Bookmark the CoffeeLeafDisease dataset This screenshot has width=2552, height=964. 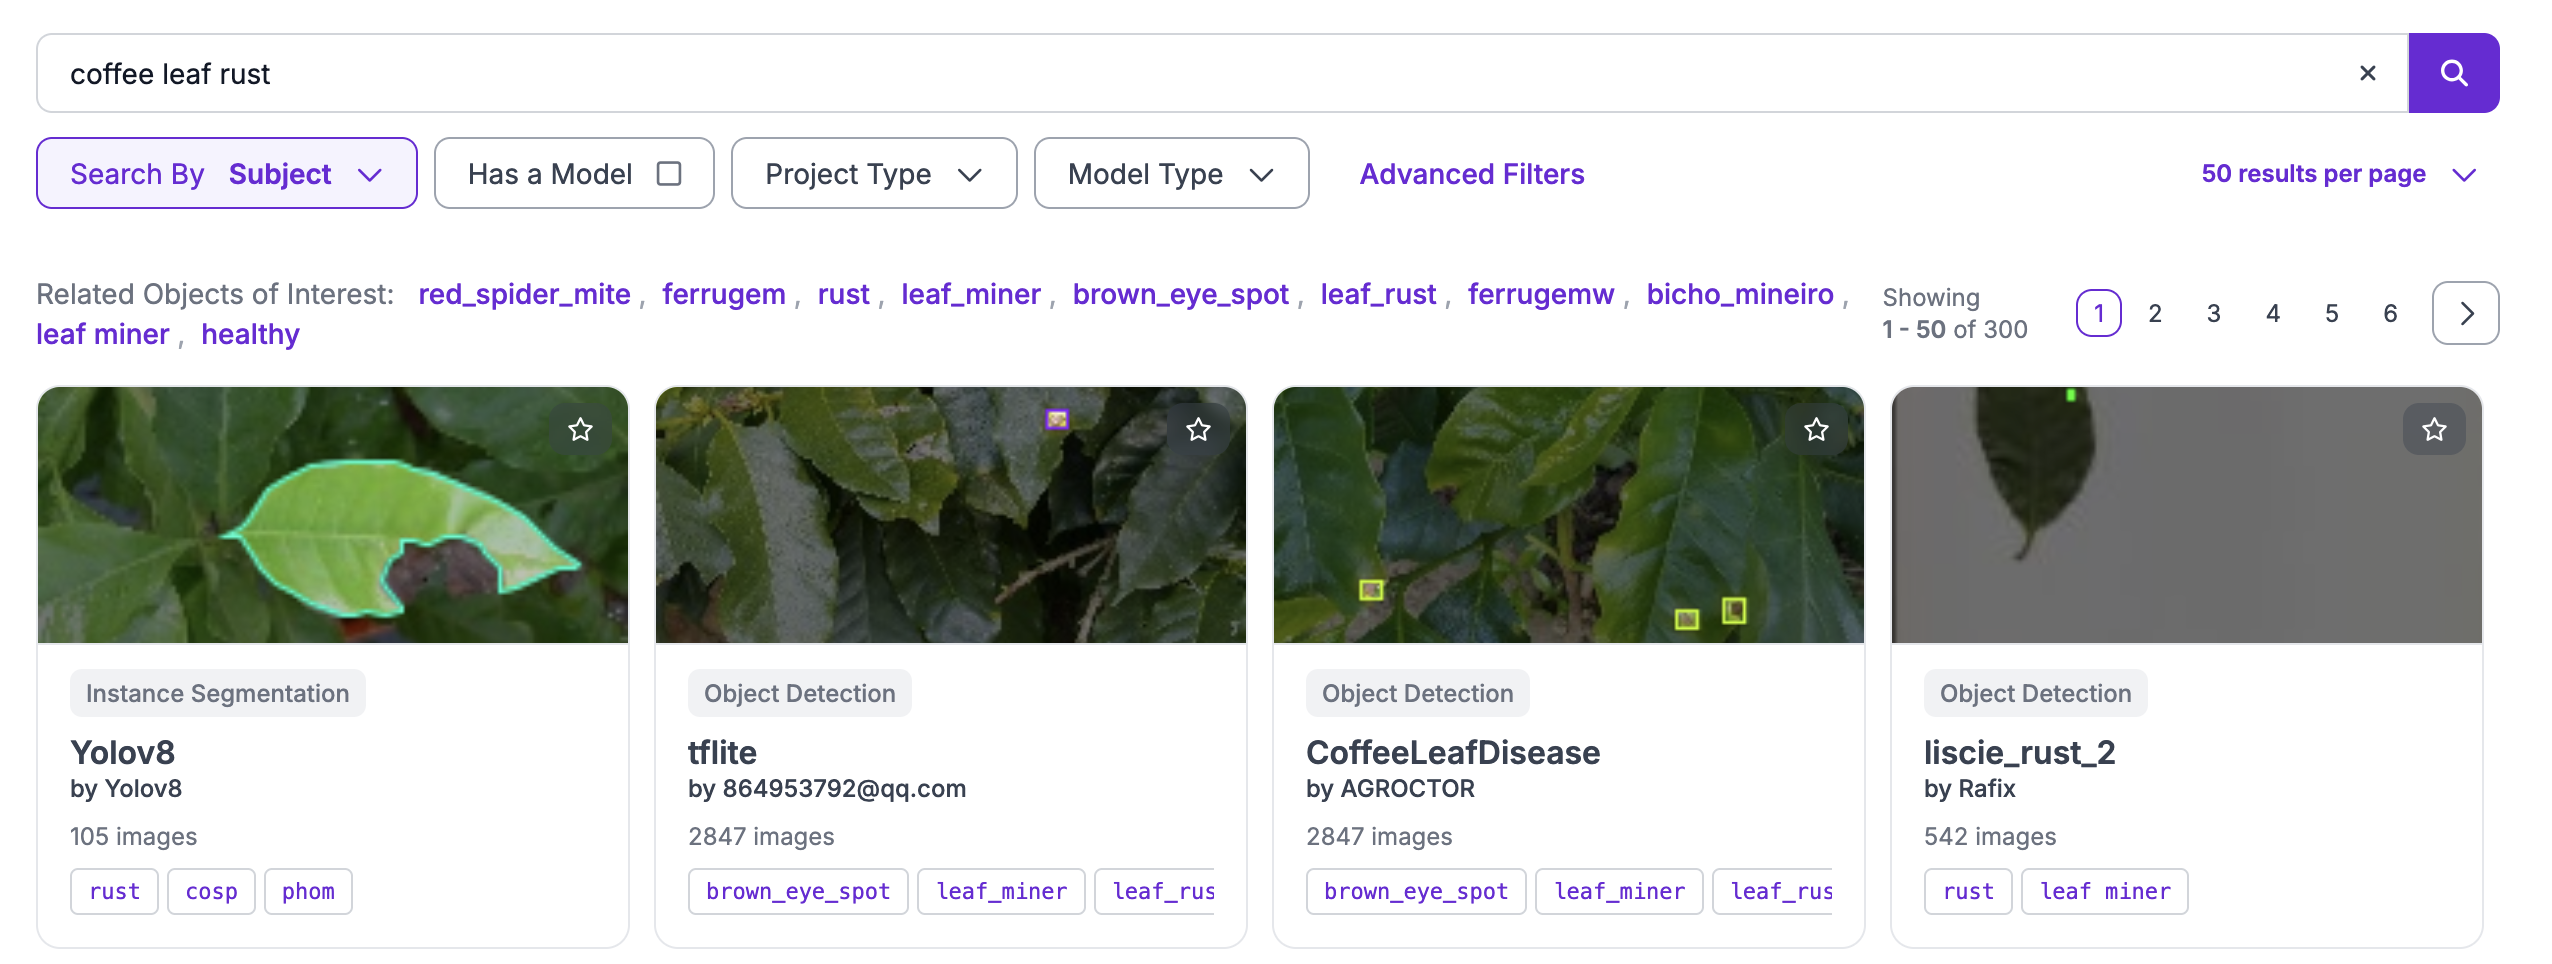pyautogui.click(x=1816, y=429)
